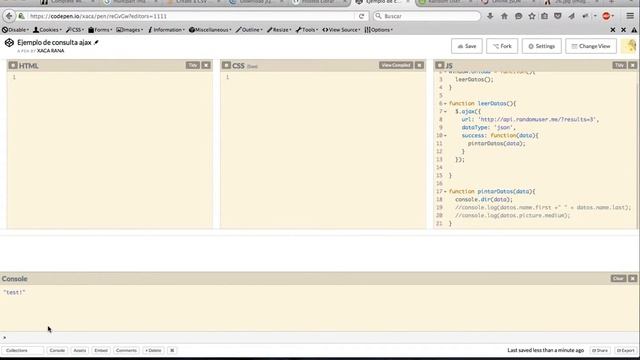The height and width of the screenshot is (360, 640).
Task: Go to the browser home icon
Action: tap(504, 16)
